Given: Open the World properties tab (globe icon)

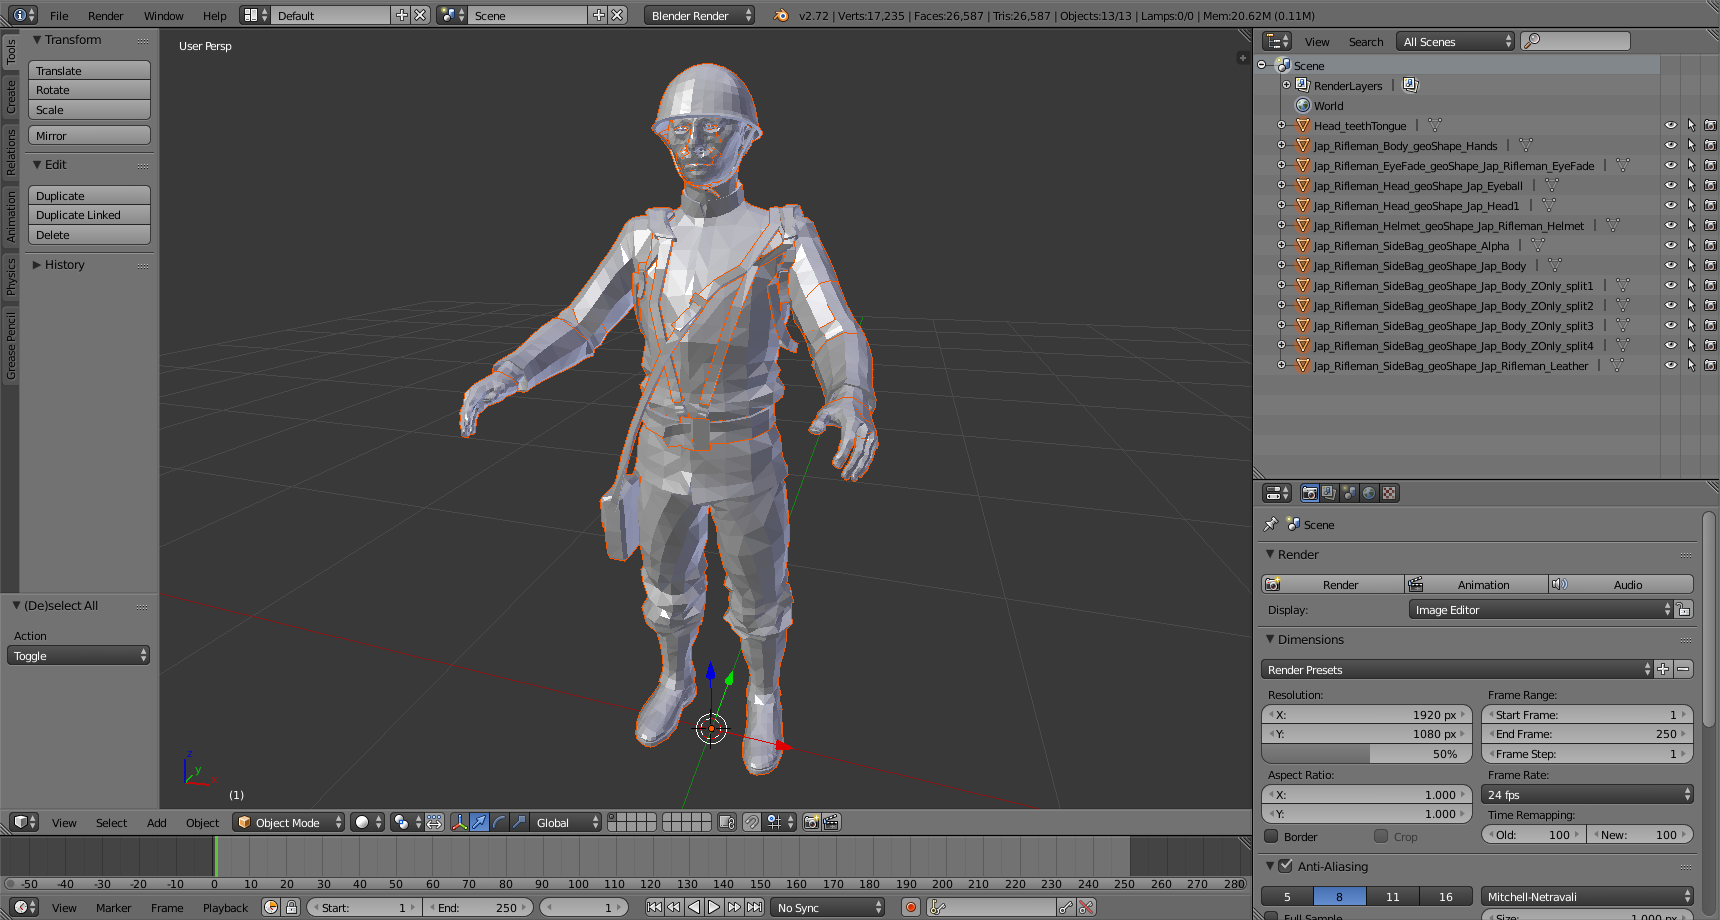Looking at the screenshot, I should [x=1369, y=493].
